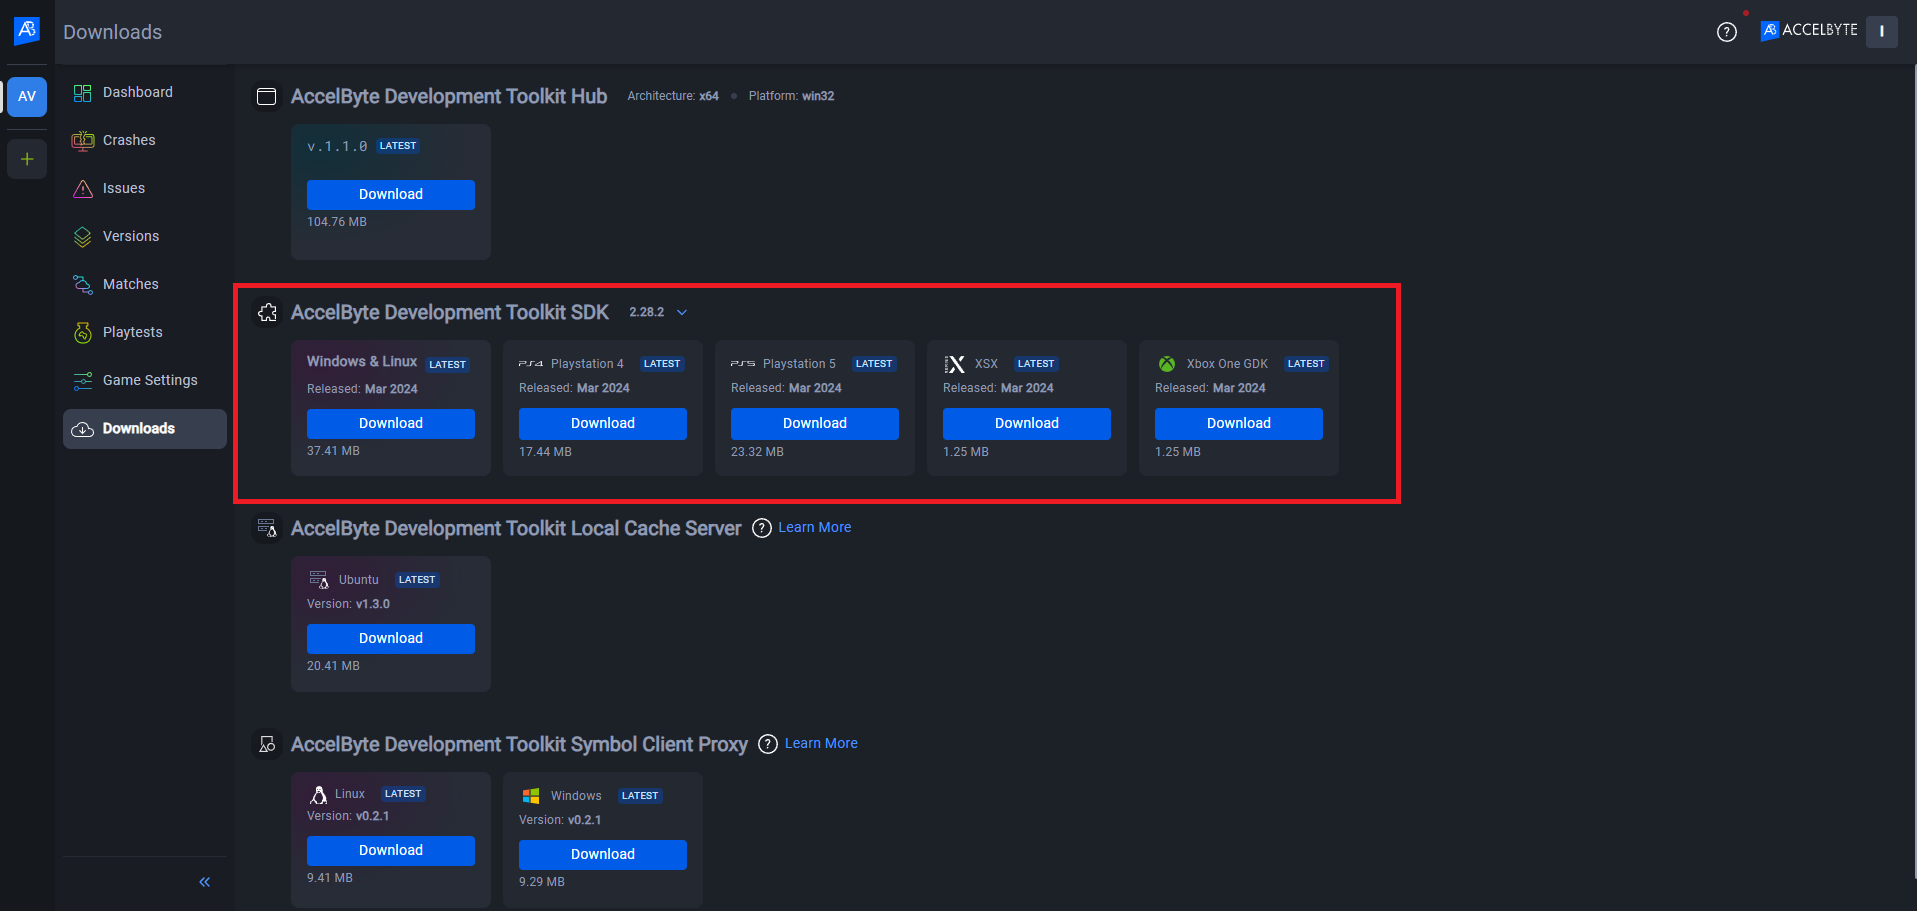This screenshot has width=1917, height=911.
Task: Click the Matches sidebar icon
Action: [x=83, y=285]
